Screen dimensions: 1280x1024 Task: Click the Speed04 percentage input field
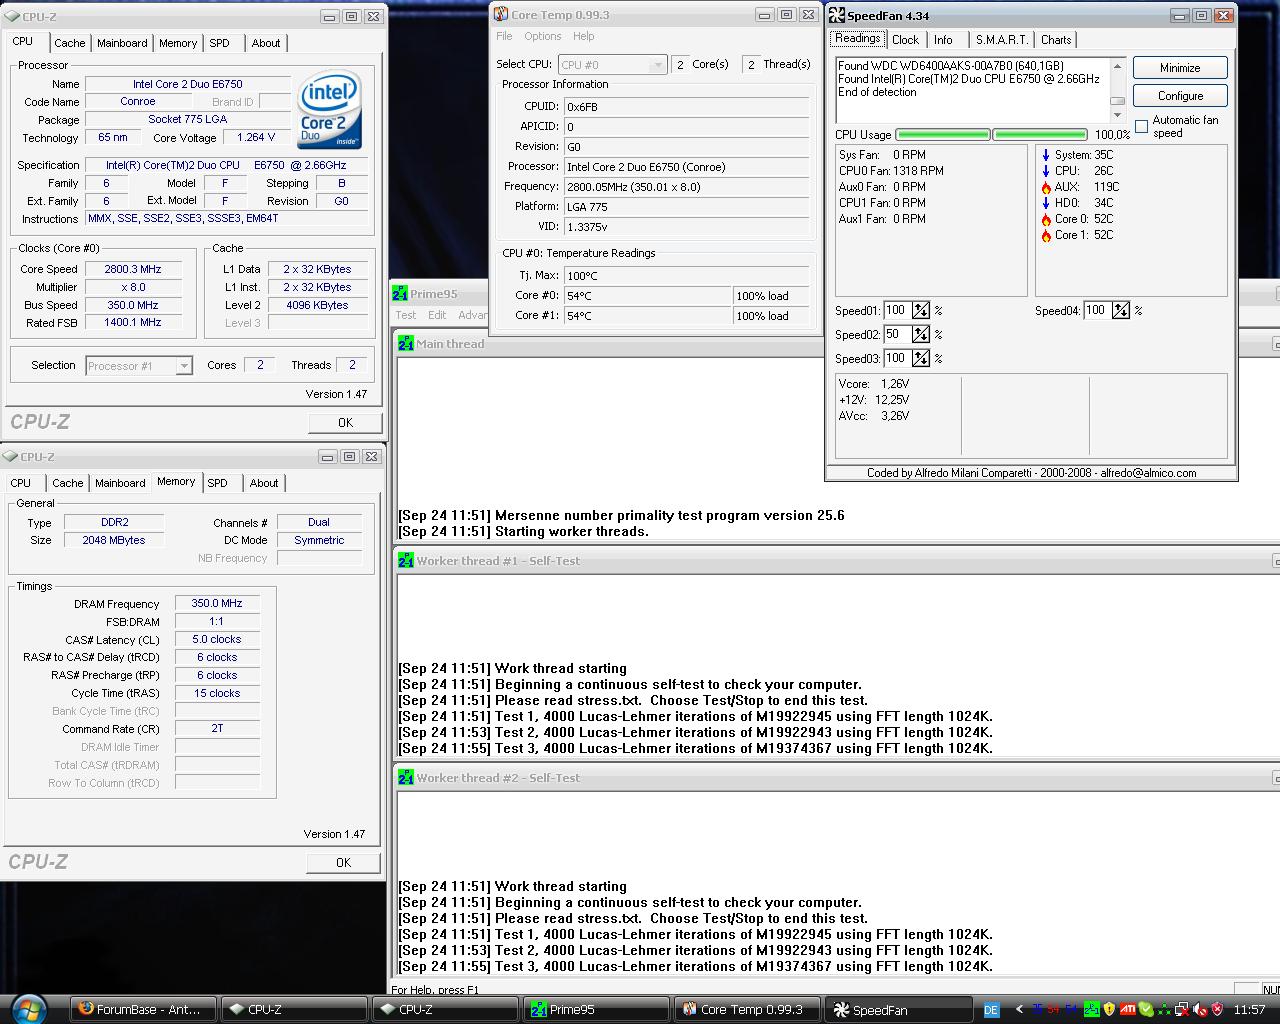[x=1097, y=311]
